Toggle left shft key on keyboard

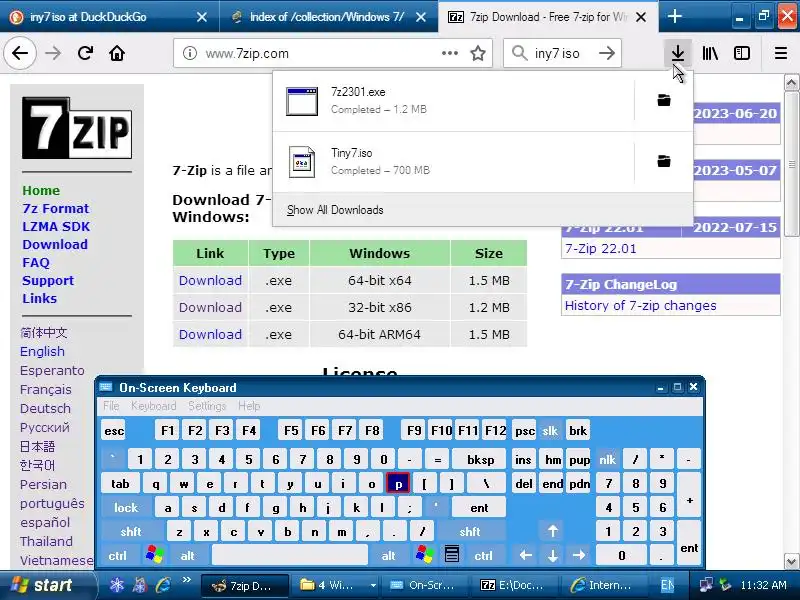tap(131, 532)
